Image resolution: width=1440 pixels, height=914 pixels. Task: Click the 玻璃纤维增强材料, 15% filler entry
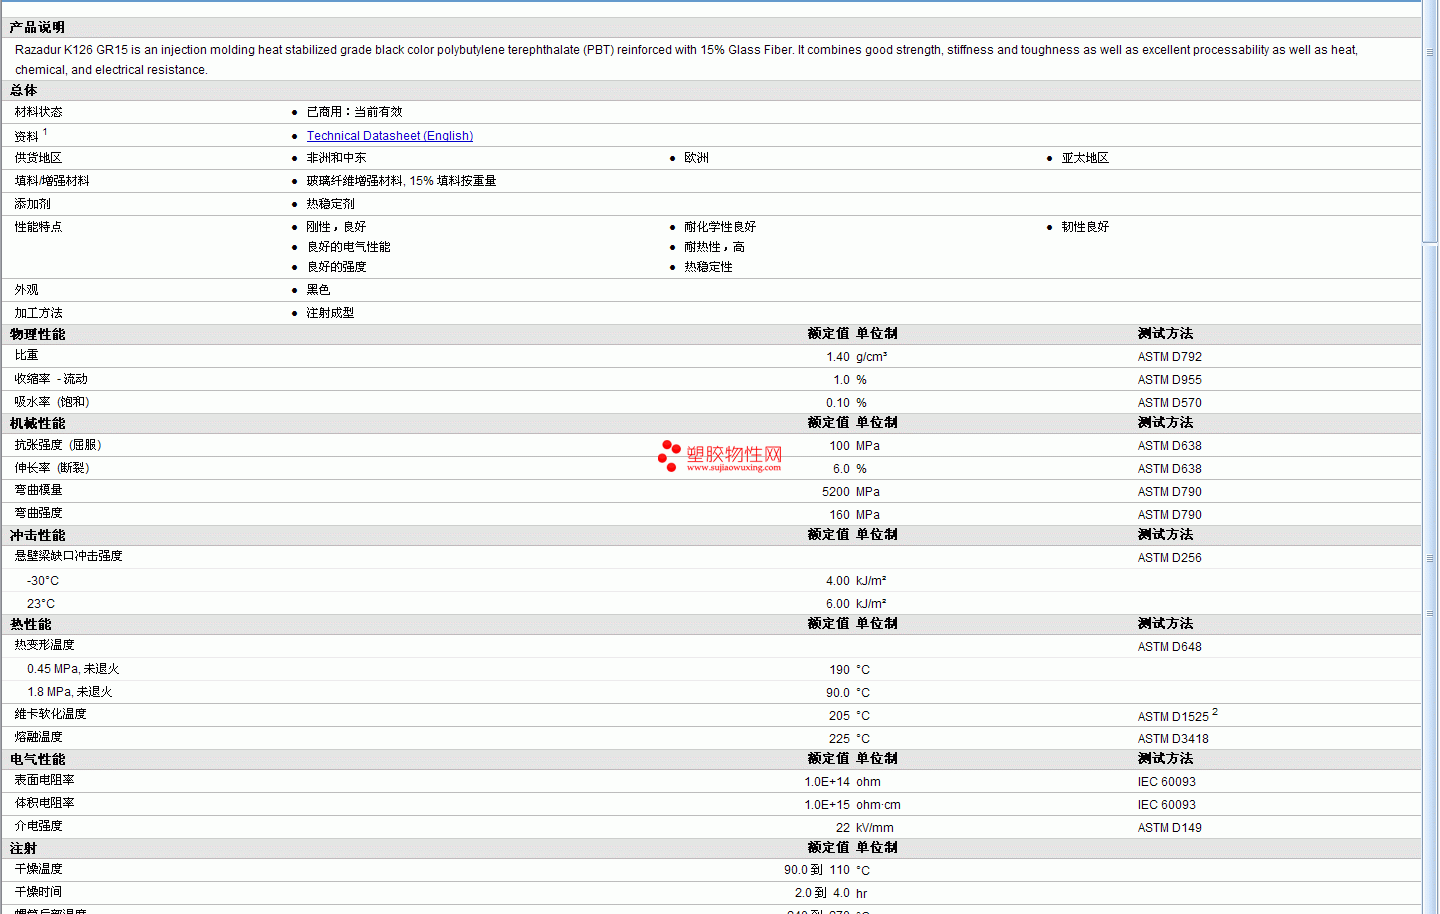coord(401,181)
